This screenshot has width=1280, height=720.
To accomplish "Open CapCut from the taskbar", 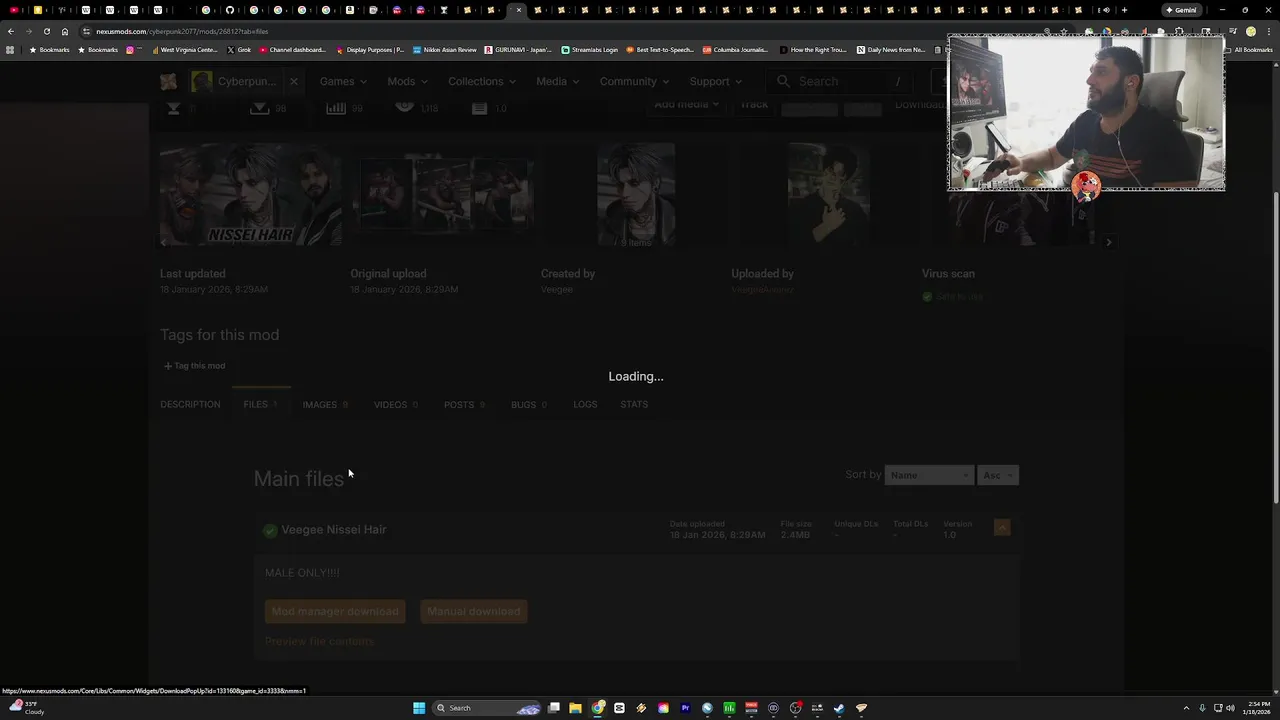I will tap(619, 708).
